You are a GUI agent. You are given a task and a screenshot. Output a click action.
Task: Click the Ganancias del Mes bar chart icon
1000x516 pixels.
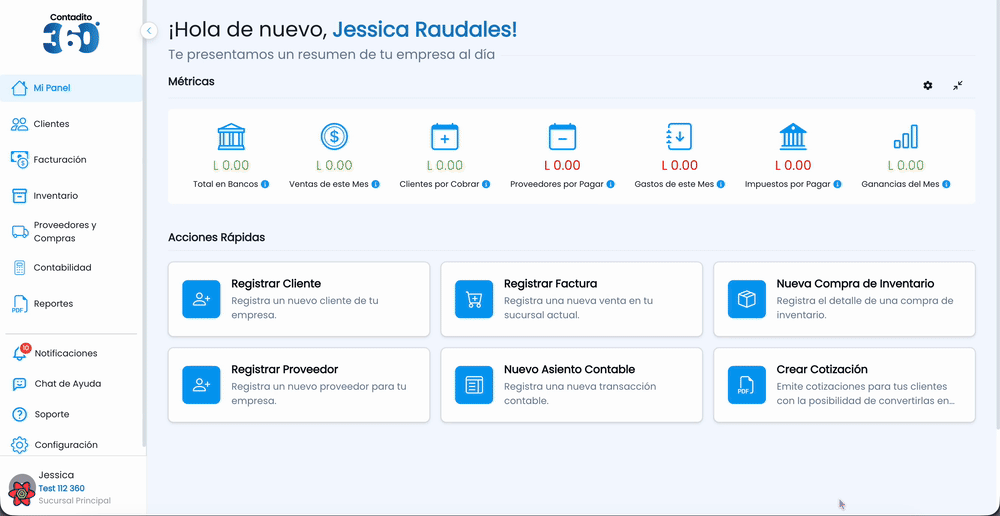point(906,136)
